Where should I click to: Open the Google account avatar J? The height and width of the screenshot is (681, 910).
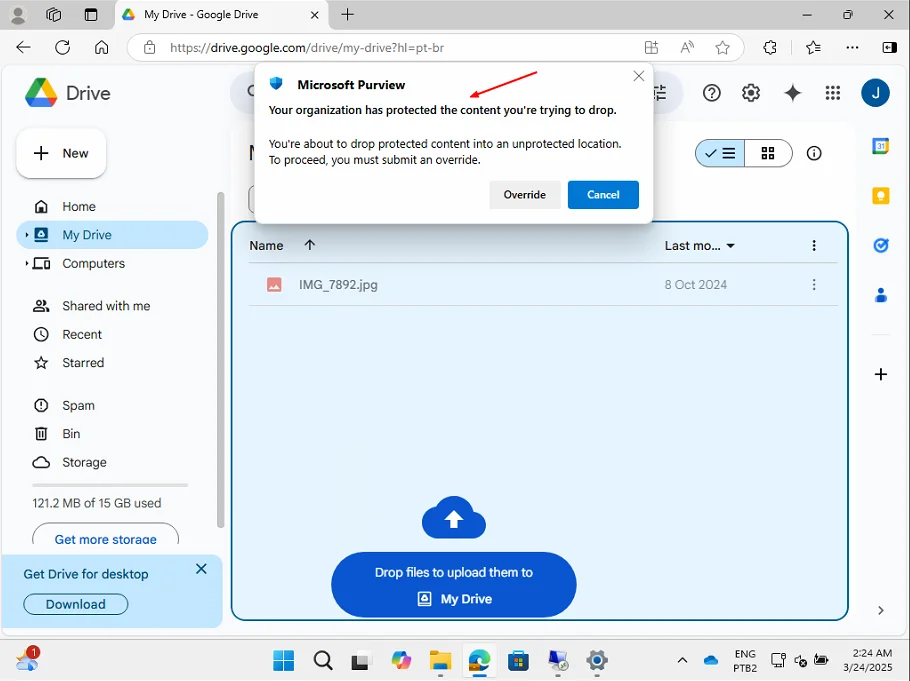875,93
